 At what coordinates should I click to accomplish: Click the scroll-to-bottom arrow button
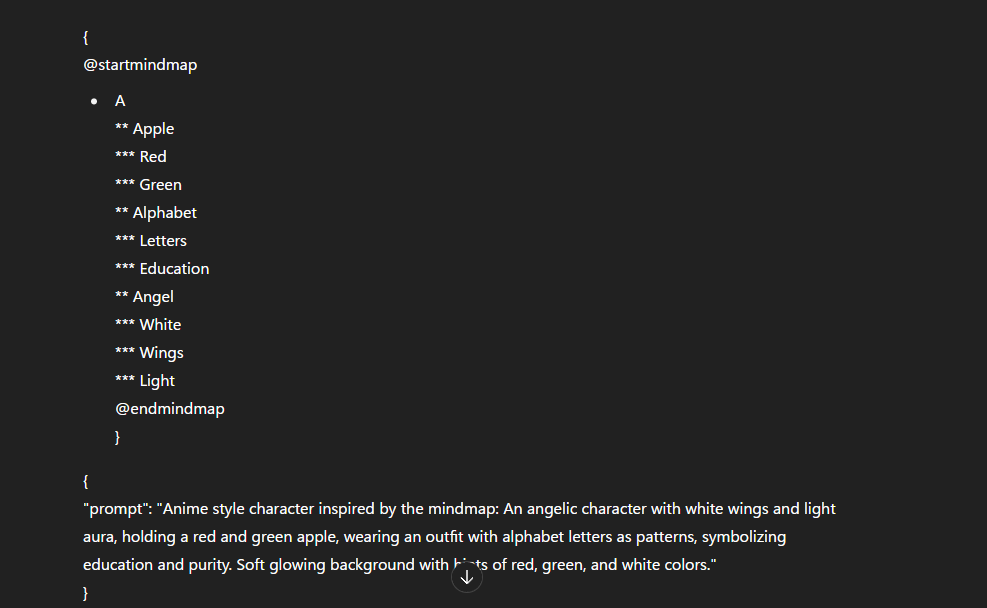click(466, 577)
